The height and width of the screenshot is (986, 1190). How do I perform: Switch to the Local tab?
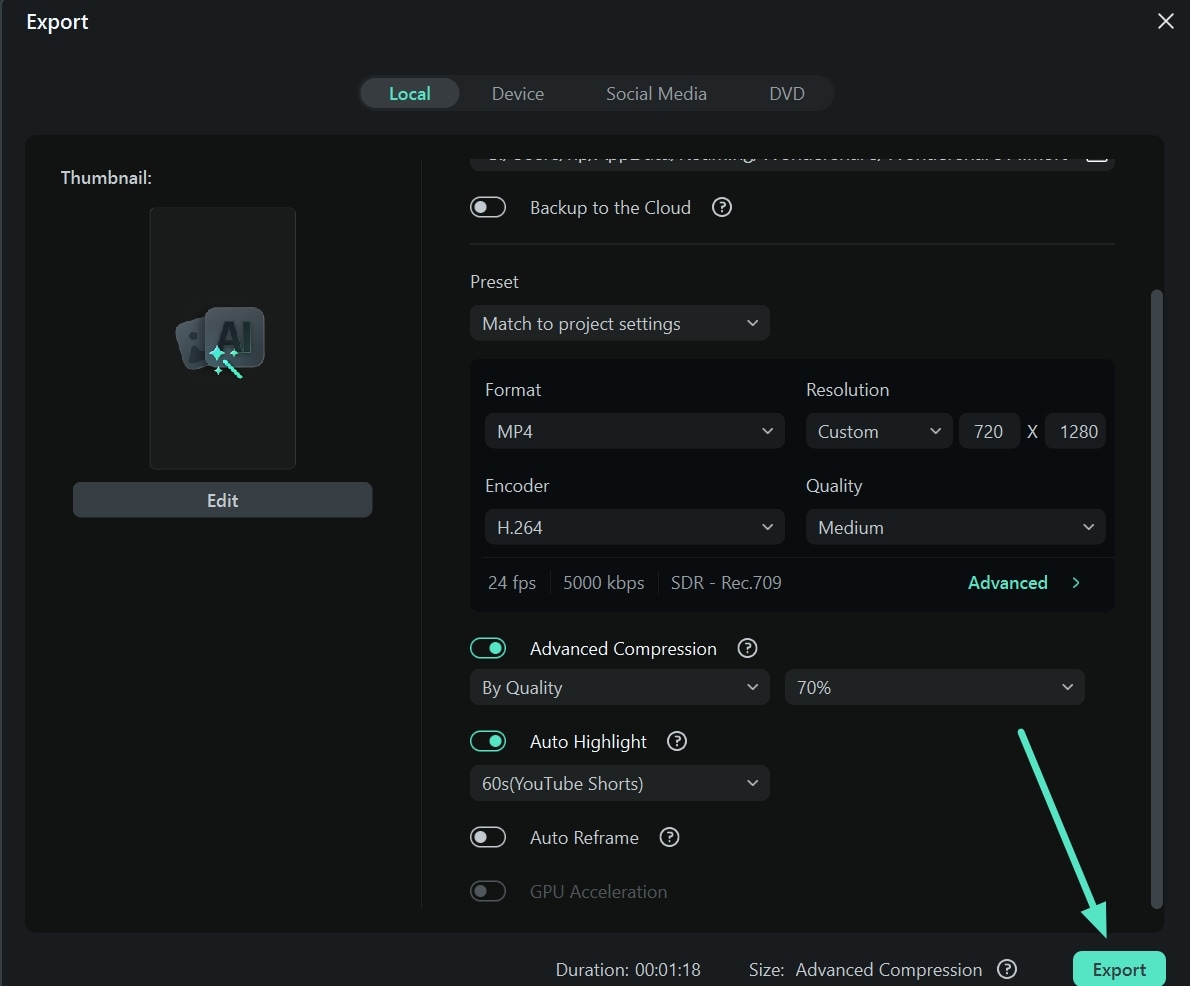click(x=410, y=93)
